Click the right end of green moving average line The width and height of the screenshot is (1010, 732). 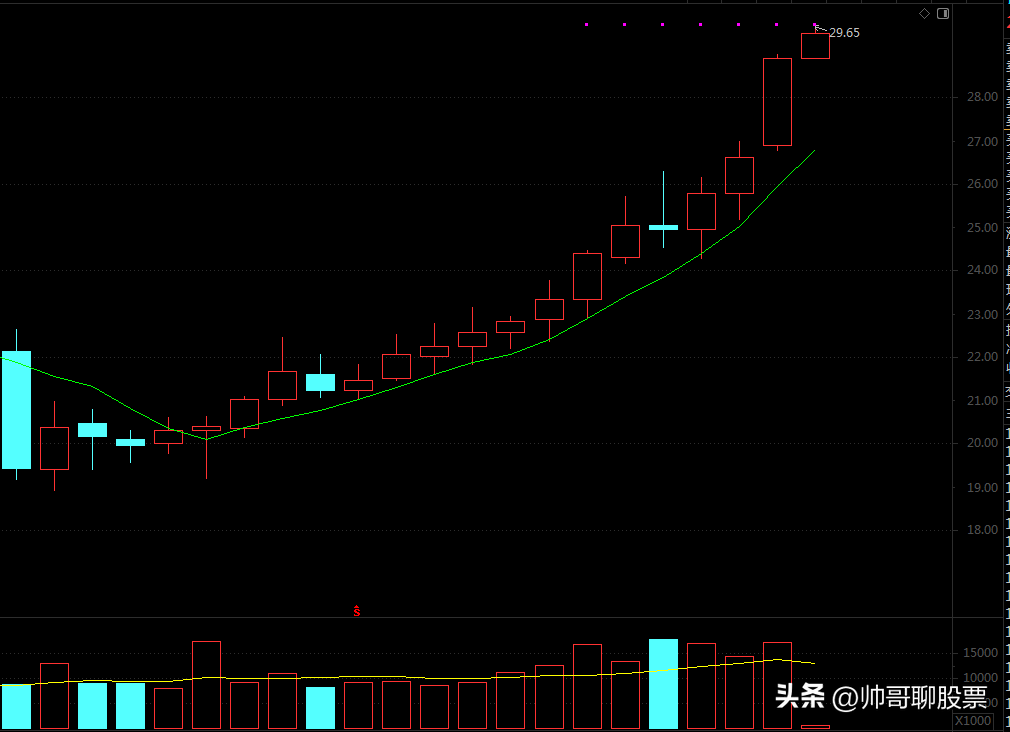(814, 151)
